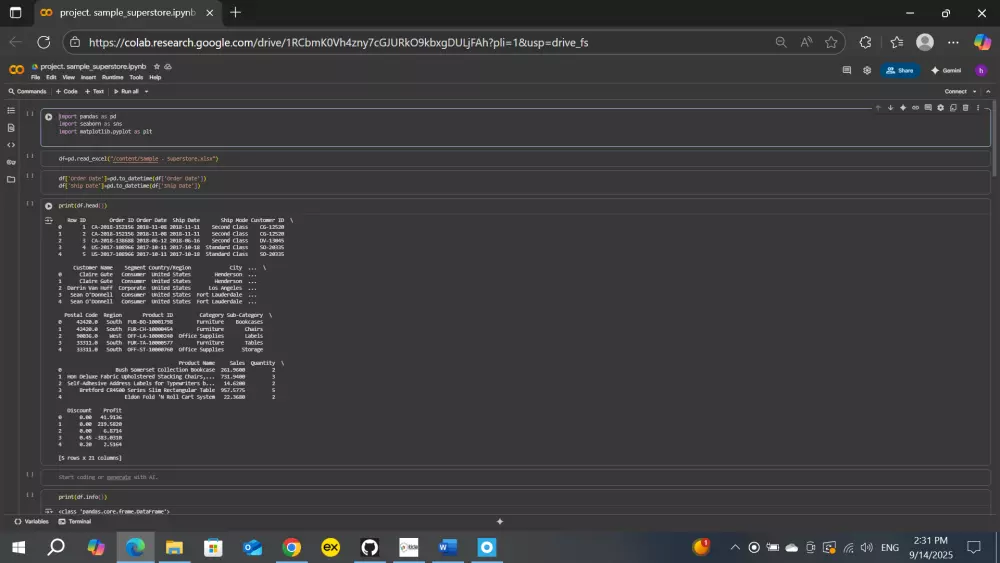The height and width of the screenshot is (563, 1000).
Task: Open the table of contents sidebar panel
Action: click(x=11, y=110)
